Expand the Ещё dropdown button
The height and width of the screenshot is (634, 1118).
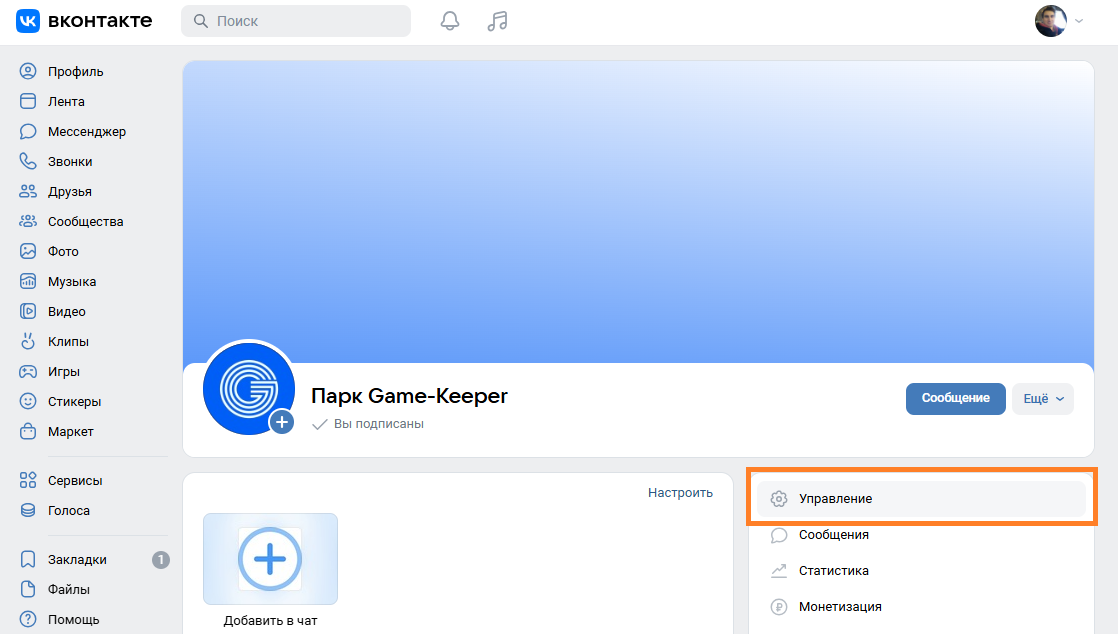click(1042, 398)
